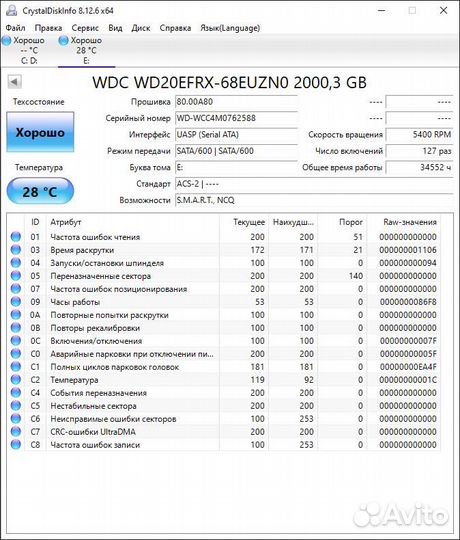Click status icon of attribute 04
Screen dimensions: 460x540
(16, 263)
